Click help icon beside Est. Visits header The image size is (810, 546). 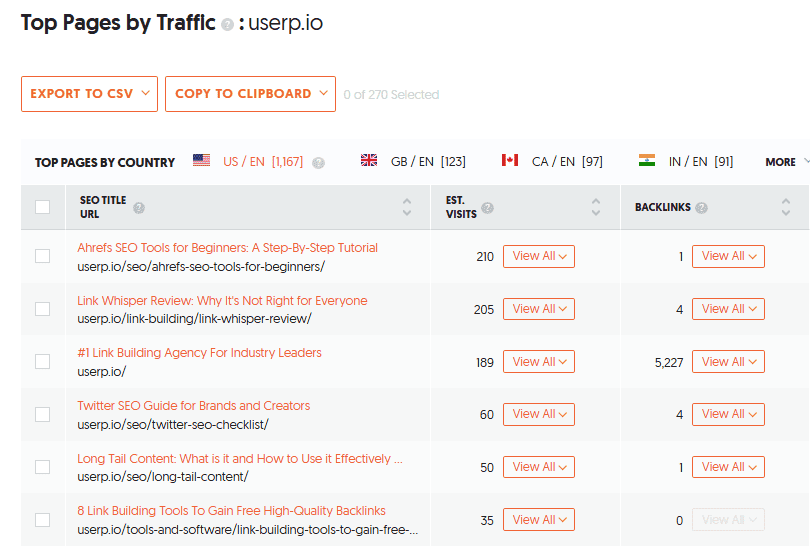tap(487, 208)
